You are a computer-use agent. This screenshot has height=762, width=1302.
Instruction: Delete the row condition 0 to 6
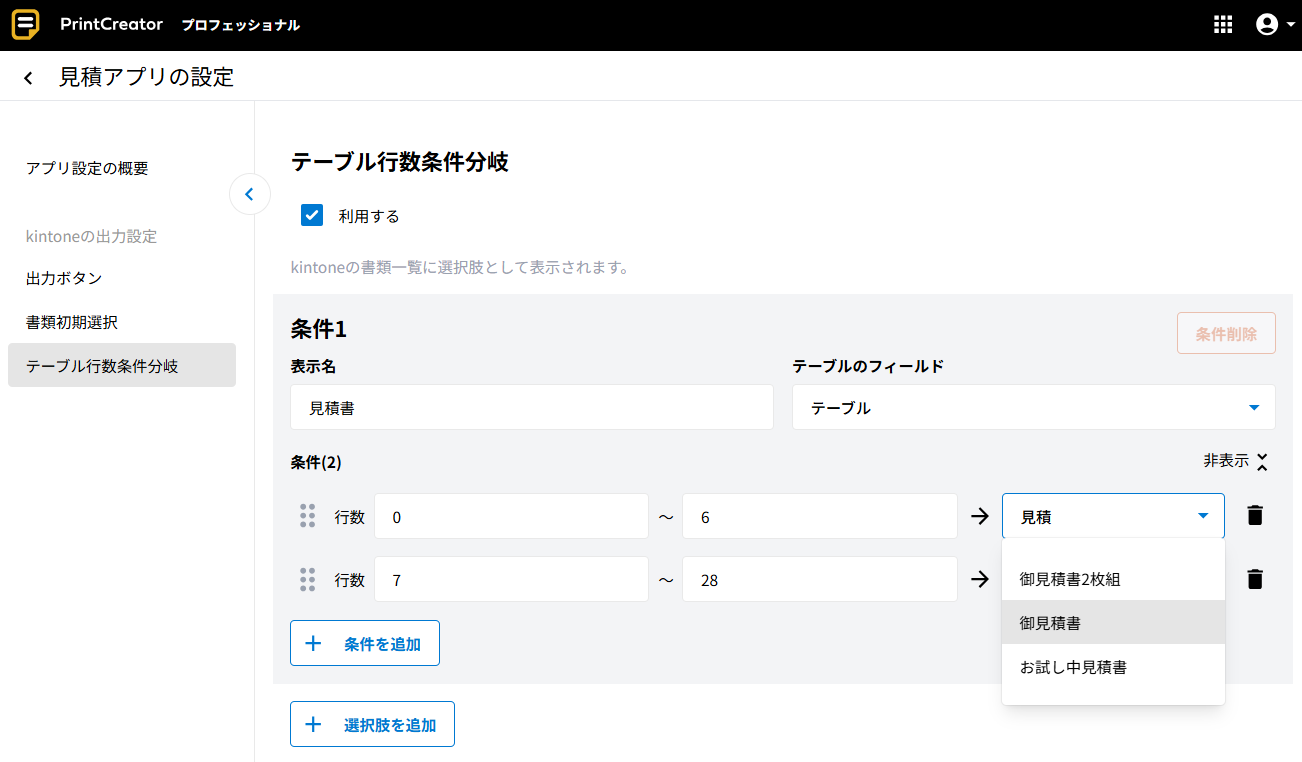[x=1255, y=516]
